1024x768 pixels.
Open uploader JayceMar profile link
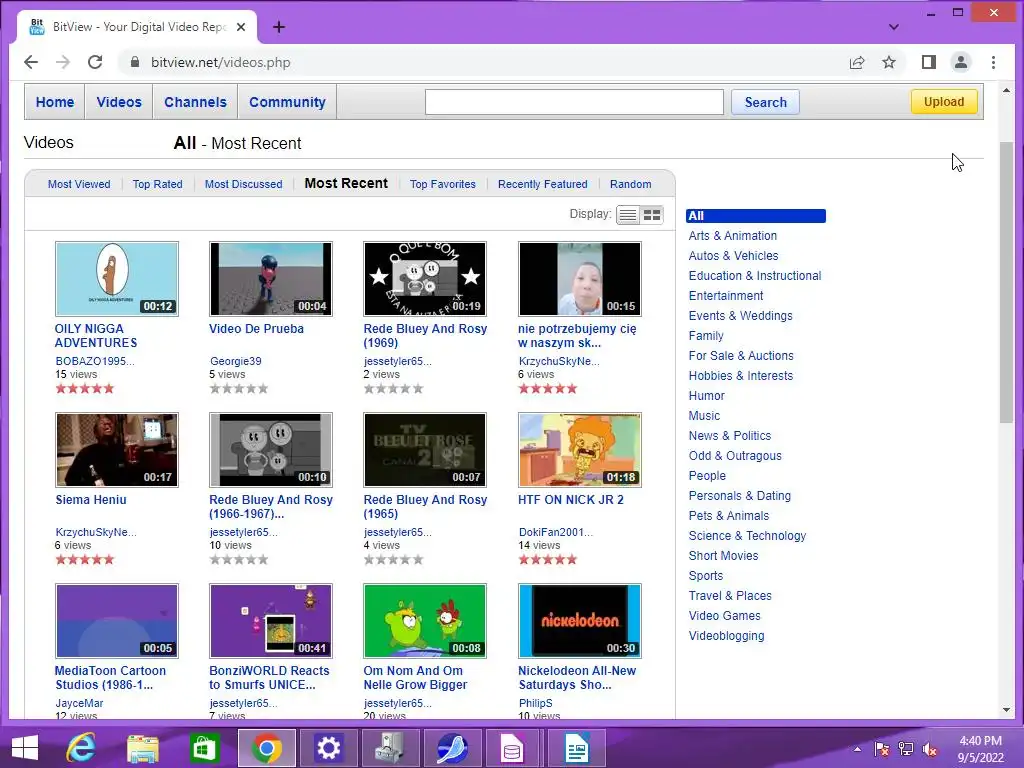point(79,703)
